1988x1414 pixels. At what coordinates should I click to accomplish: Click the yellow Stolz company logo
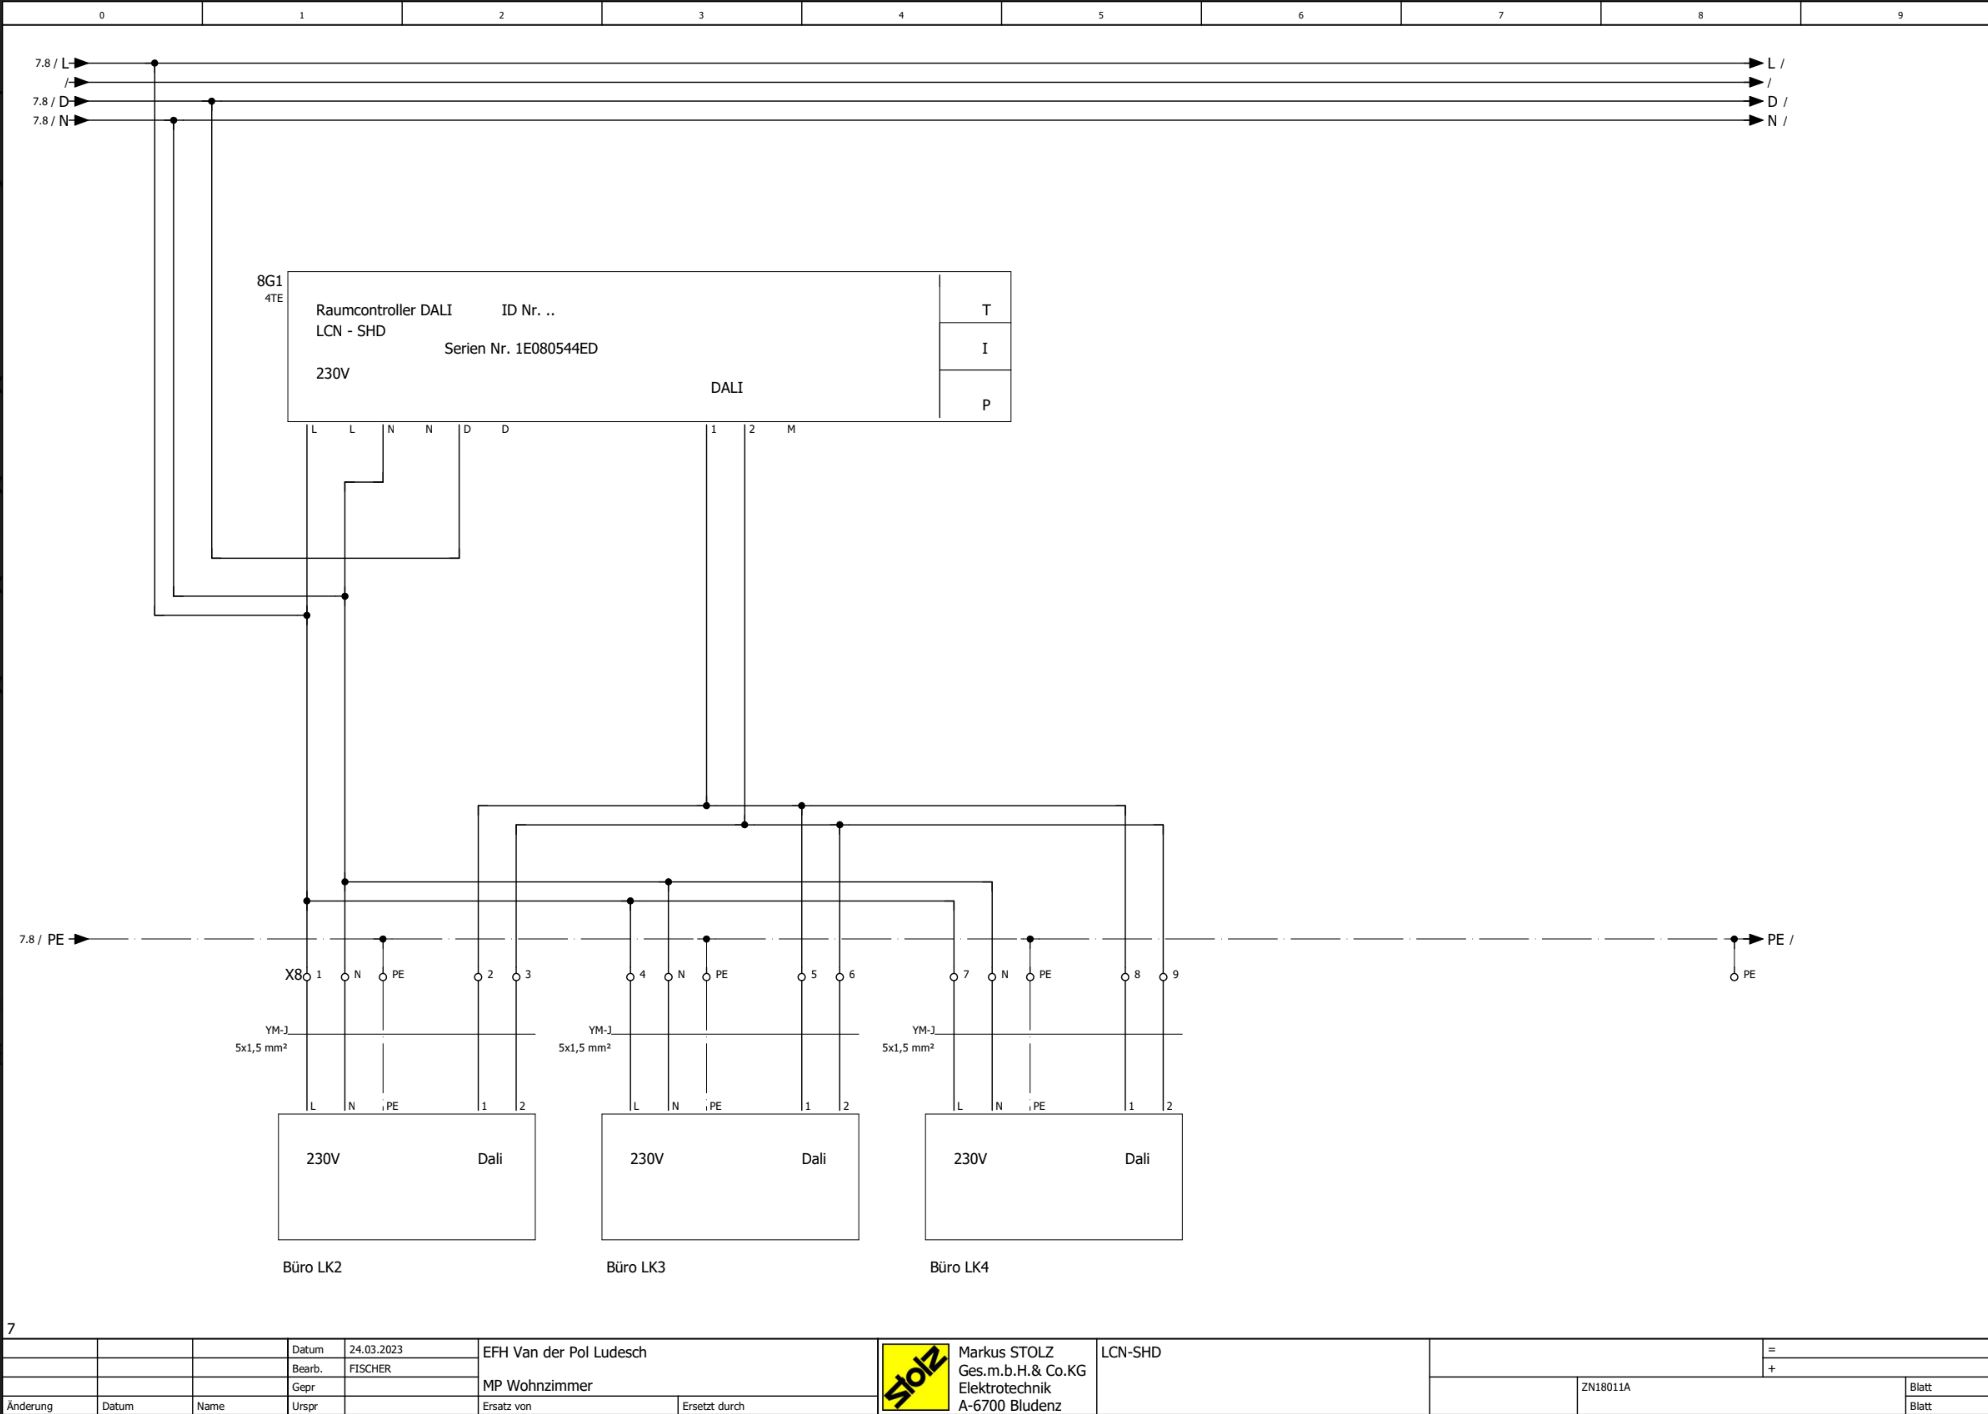tap(915, 1377)
